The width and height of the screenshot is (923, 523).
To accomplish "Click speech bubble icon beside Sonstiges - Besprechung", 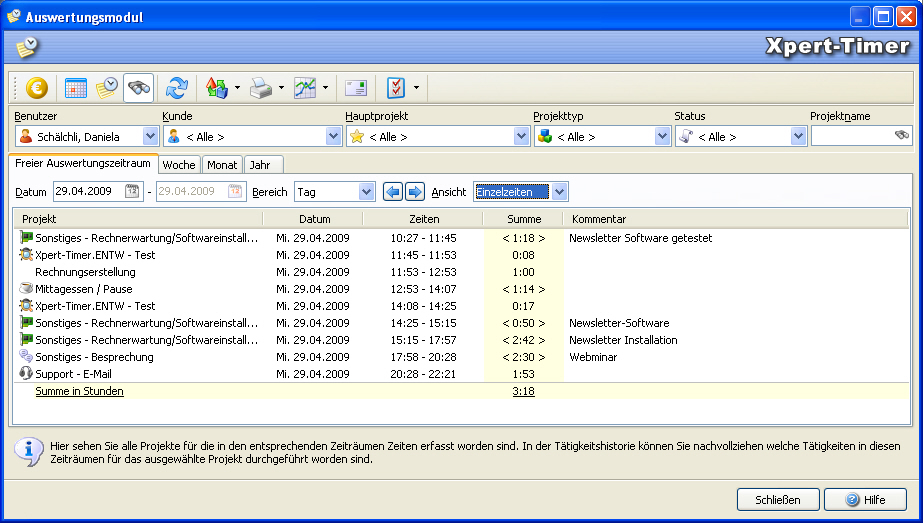I will click(26, 356).
